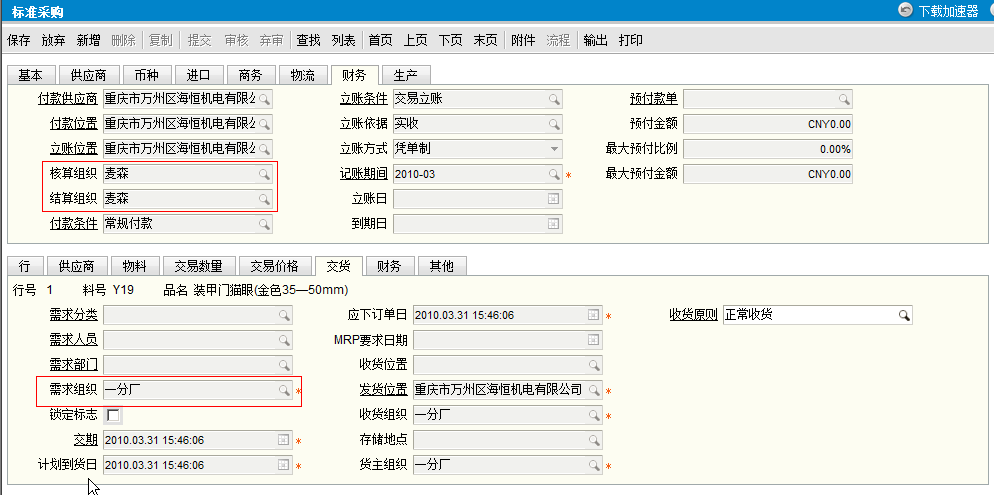Toggle the 锁定标志 checkbox
994x495 pixels.
coord(113,416)
